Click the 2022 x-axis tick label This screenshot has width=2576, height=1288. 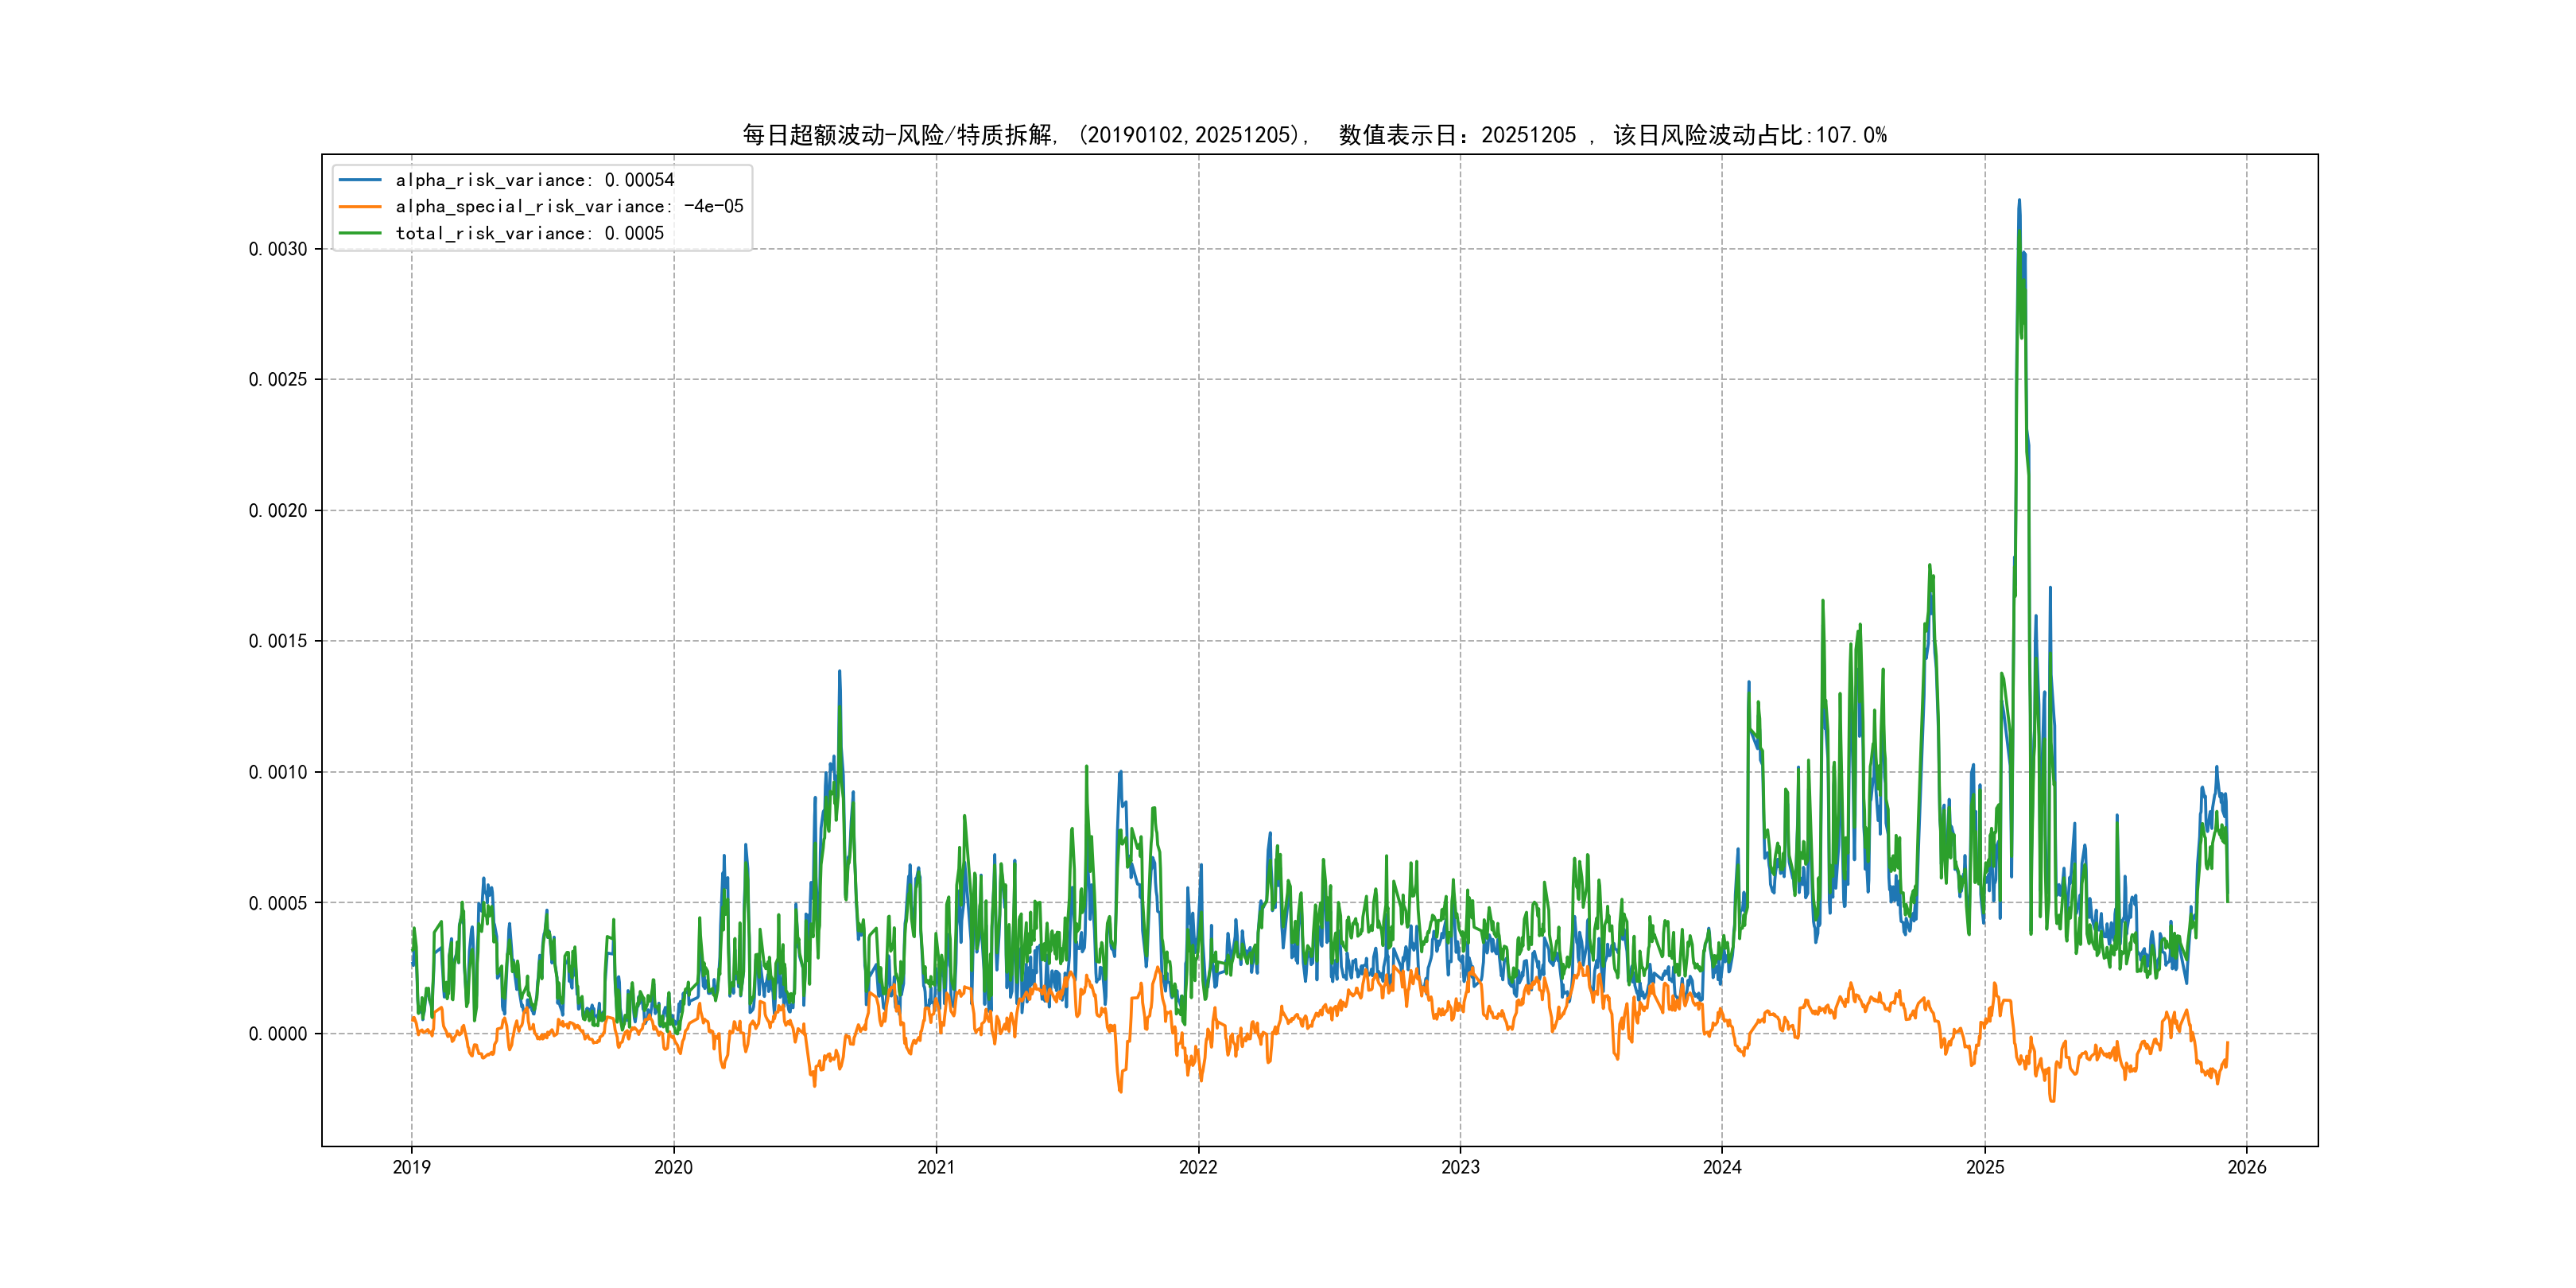pos(1198,1167)
